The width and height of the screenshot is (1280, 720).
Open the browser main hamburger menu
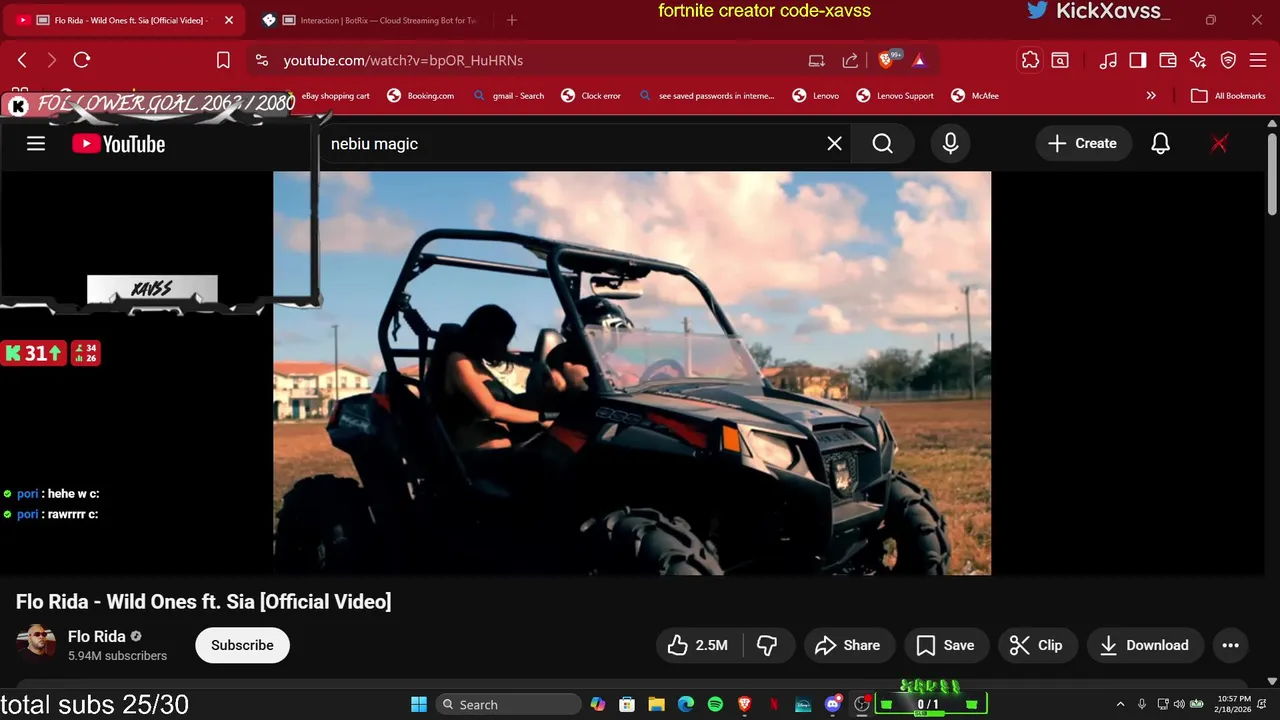click(x=1259, y=60)
